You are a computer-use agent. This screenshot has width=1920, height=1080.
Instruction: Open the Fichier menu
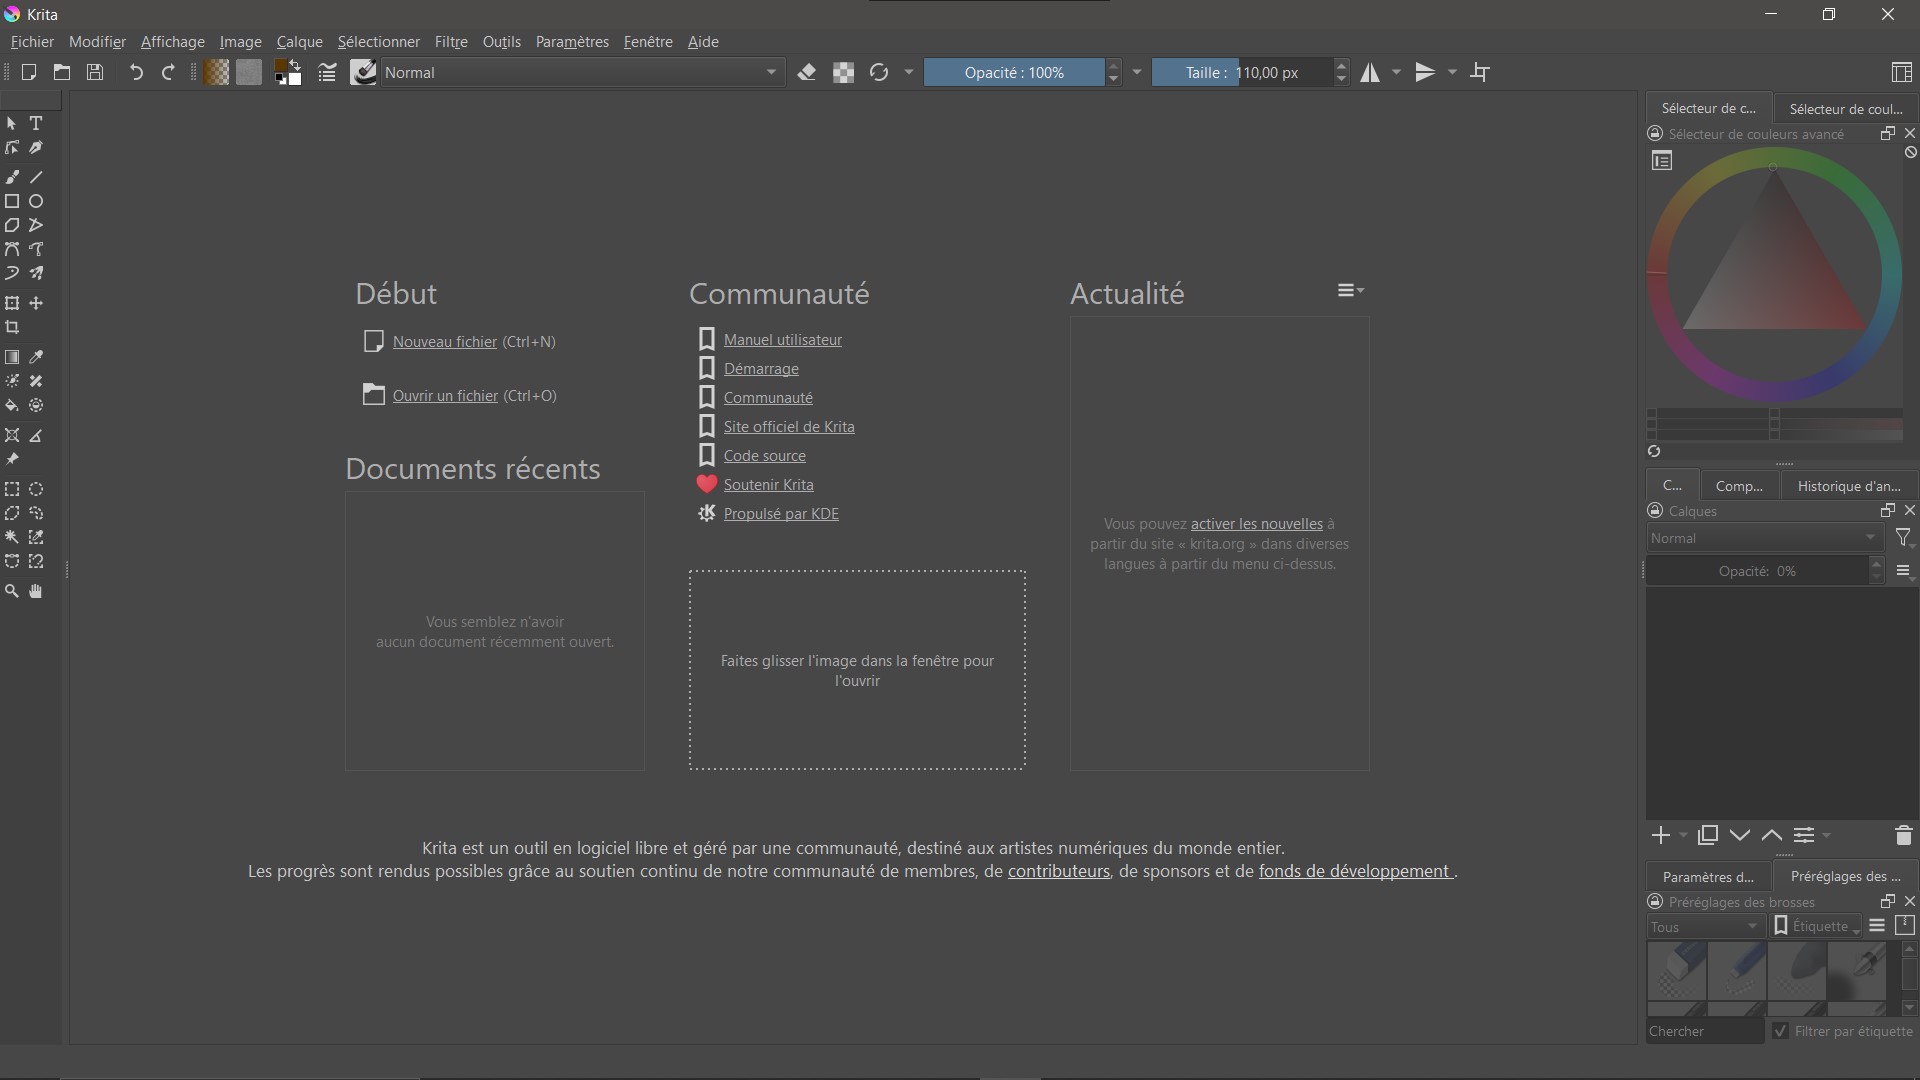pos(32,42)
